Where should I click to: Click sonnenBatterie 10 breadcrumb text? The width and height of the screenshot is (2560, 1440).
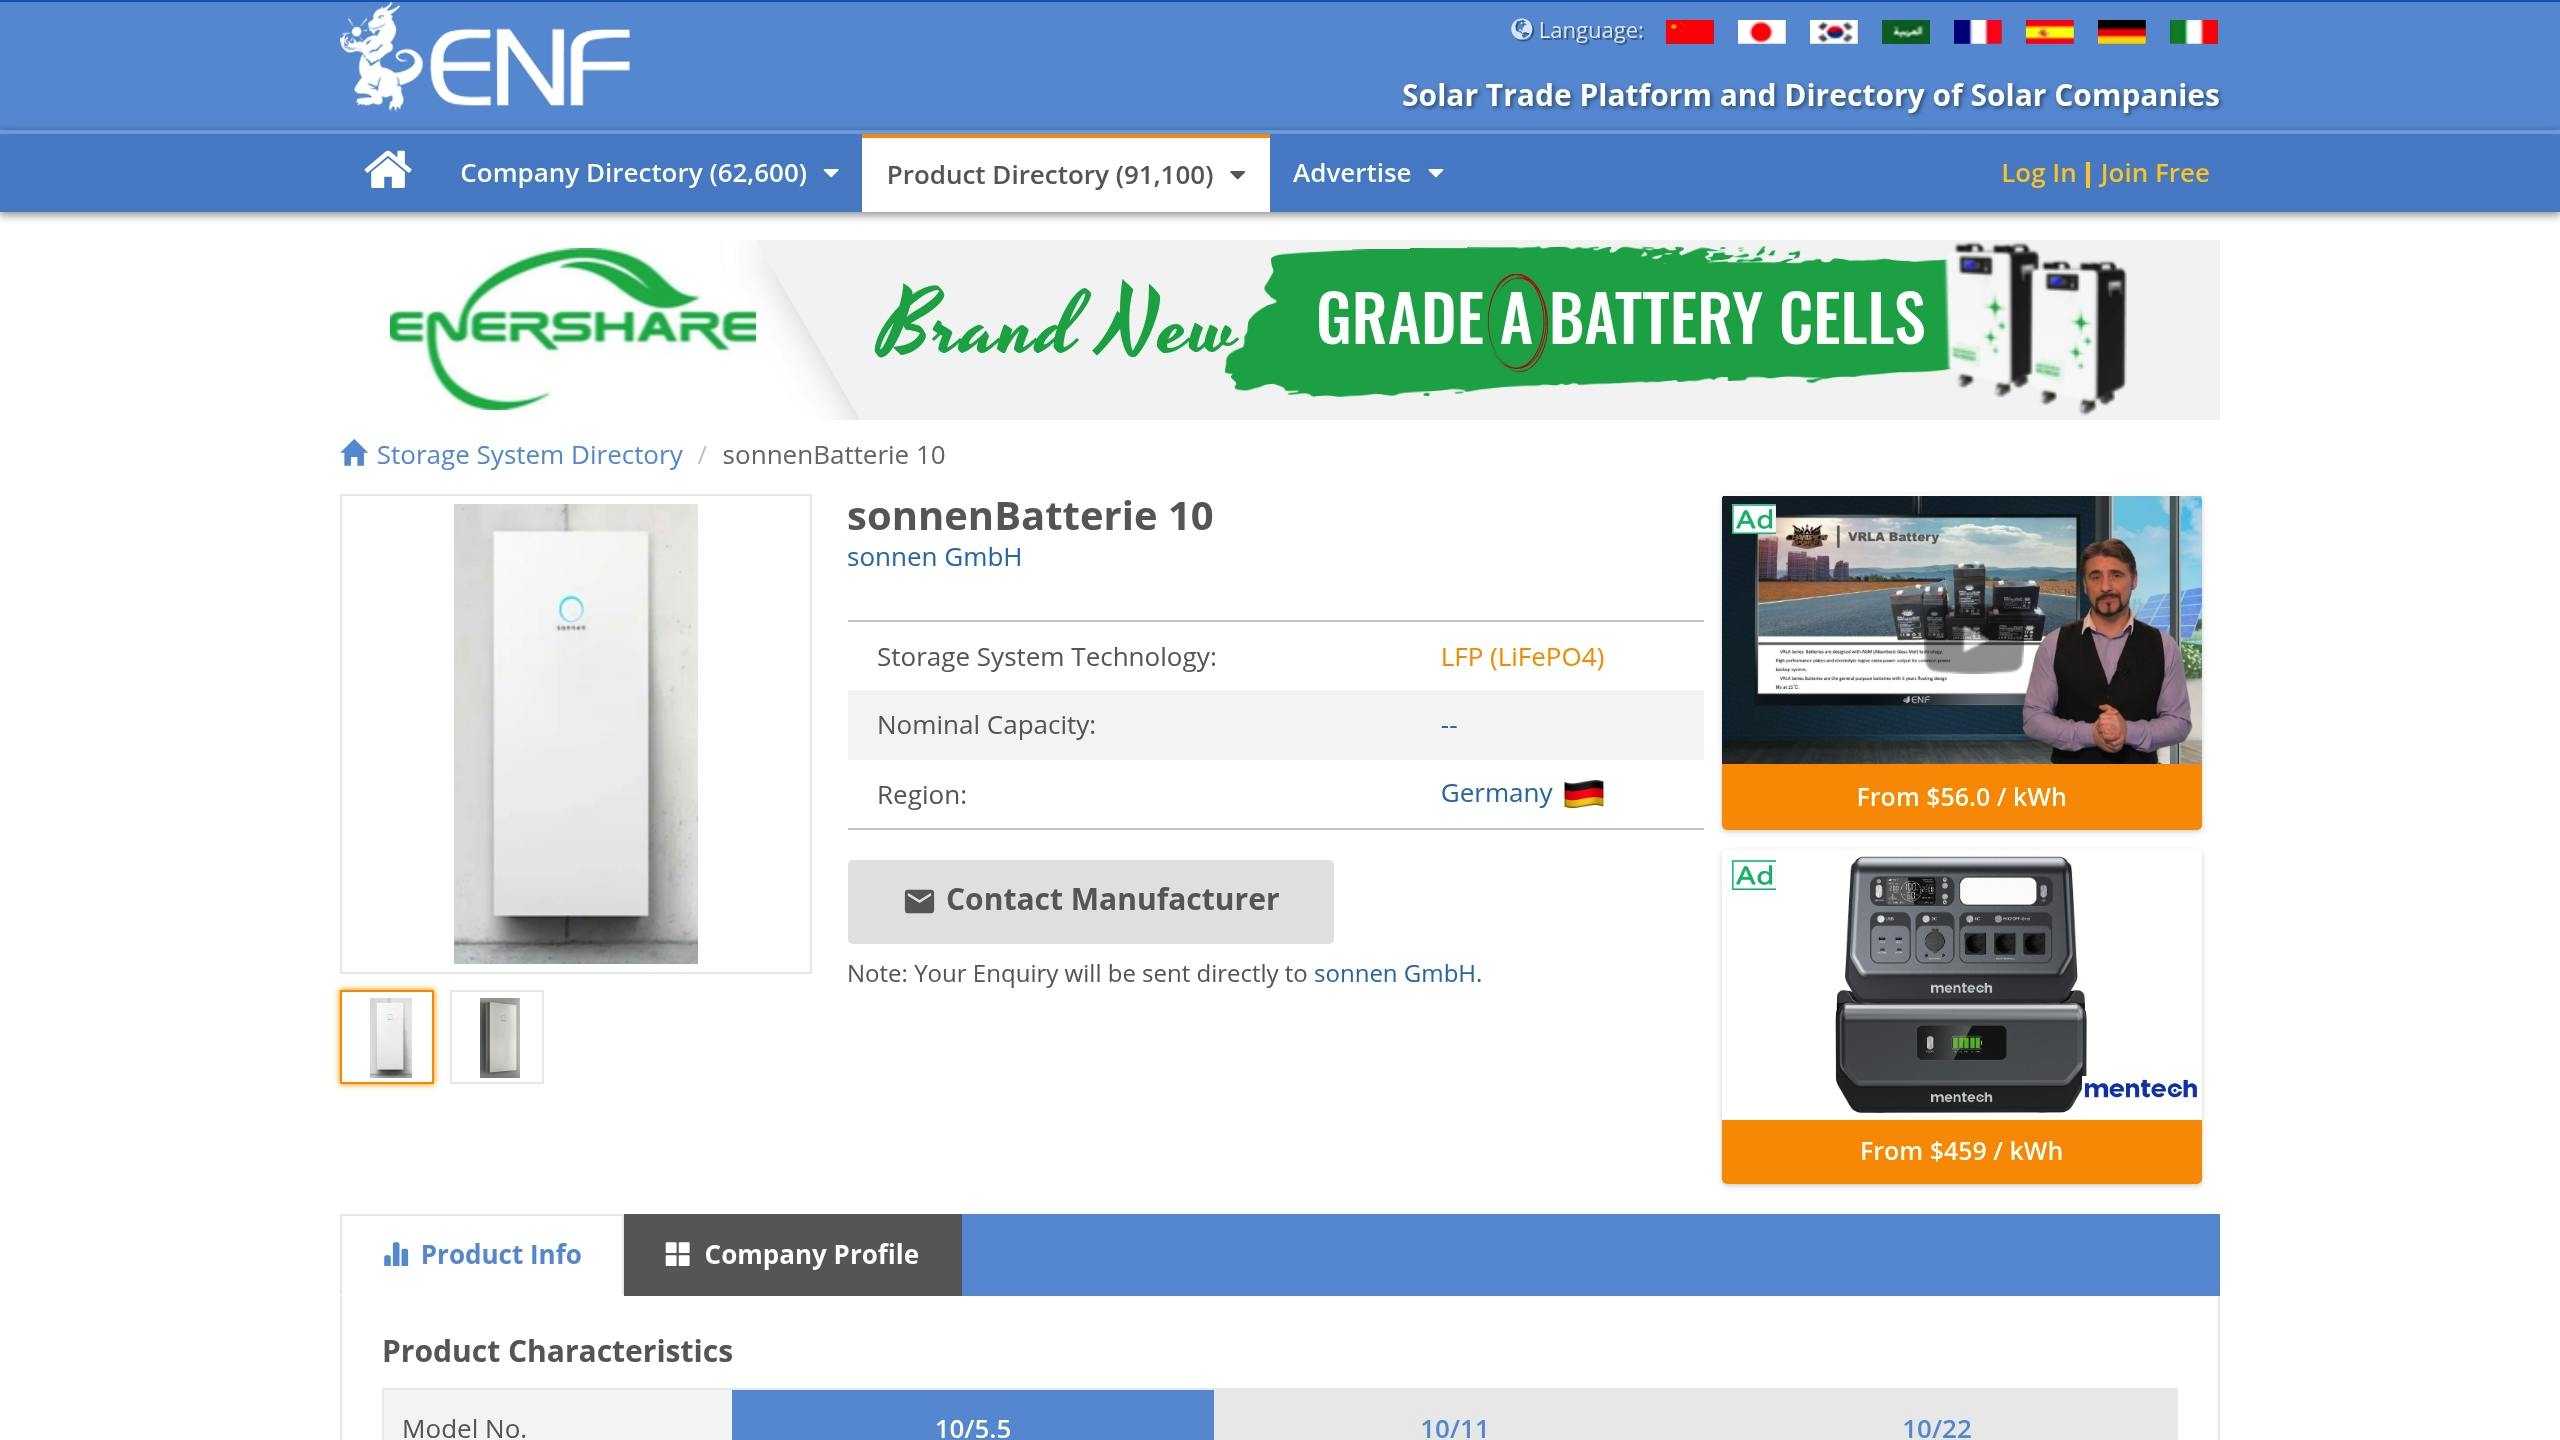coord(833,455)
